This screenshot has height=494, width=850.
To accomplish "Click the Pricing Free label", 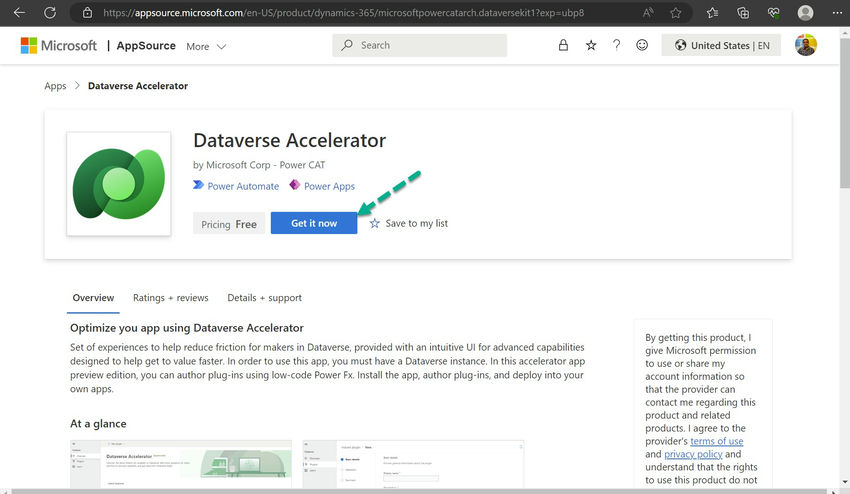I will pos(229,224).
